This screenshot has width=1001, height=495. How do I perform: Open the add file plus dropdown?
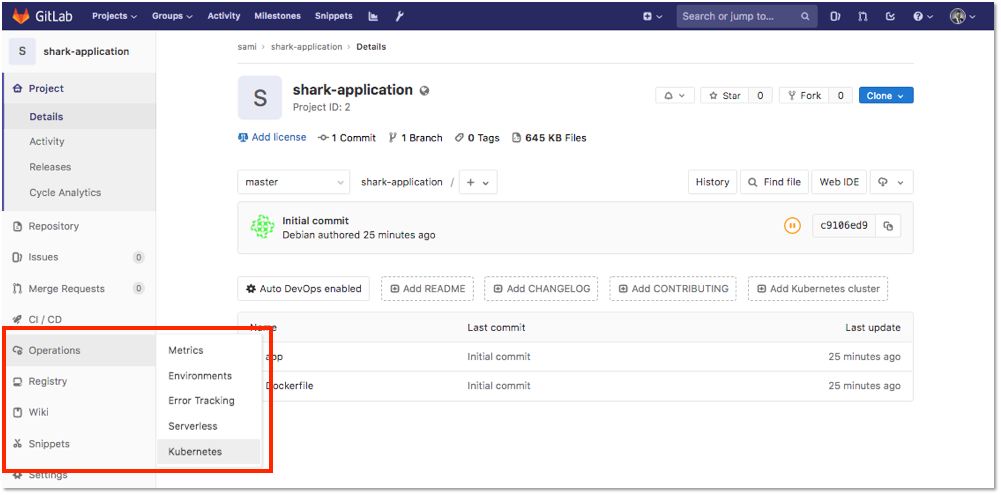[x=478, y=182]
